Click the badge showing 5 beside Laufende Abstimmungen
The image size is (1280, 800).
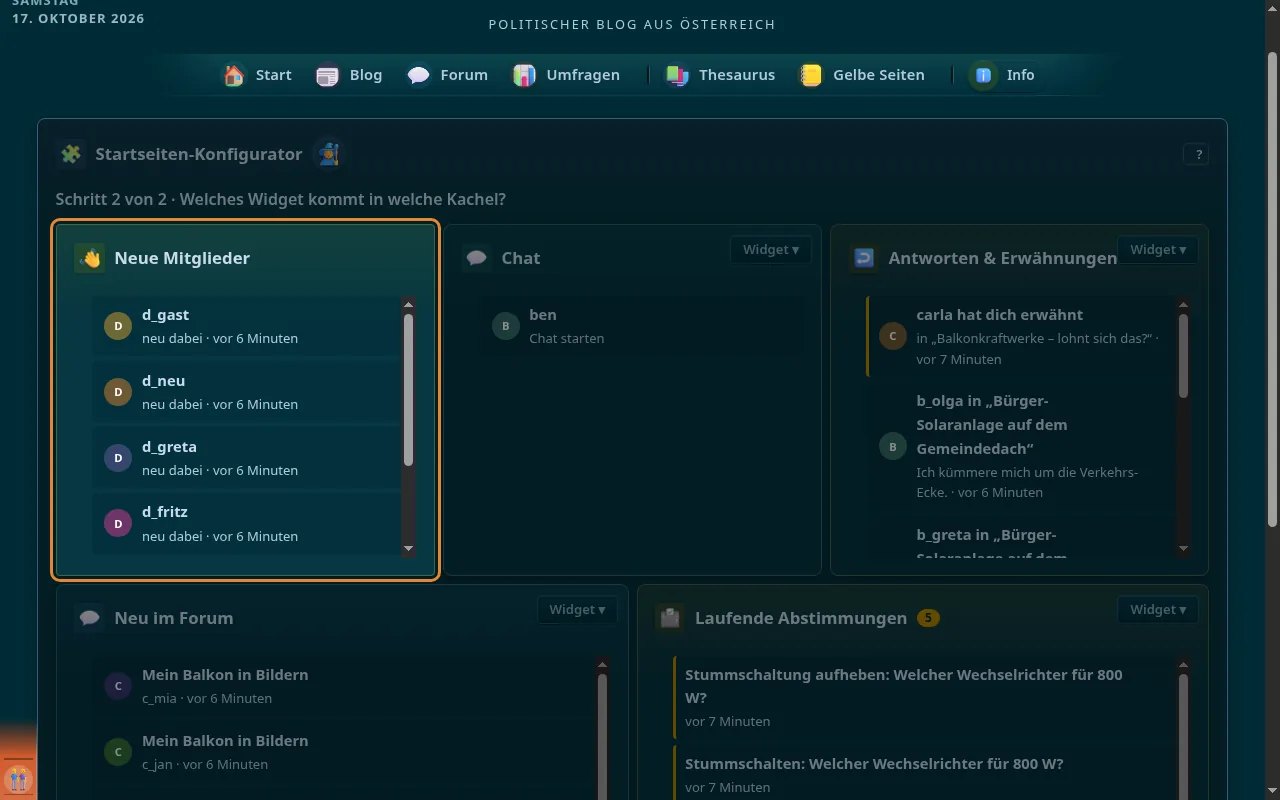click(x=928, y=618)
